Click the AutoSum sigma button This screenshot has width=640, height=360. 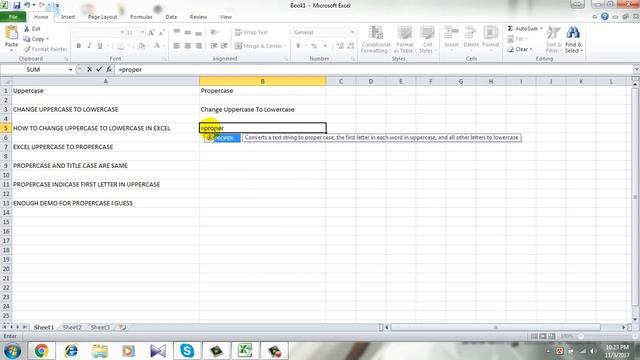click(x=523, y=29)
